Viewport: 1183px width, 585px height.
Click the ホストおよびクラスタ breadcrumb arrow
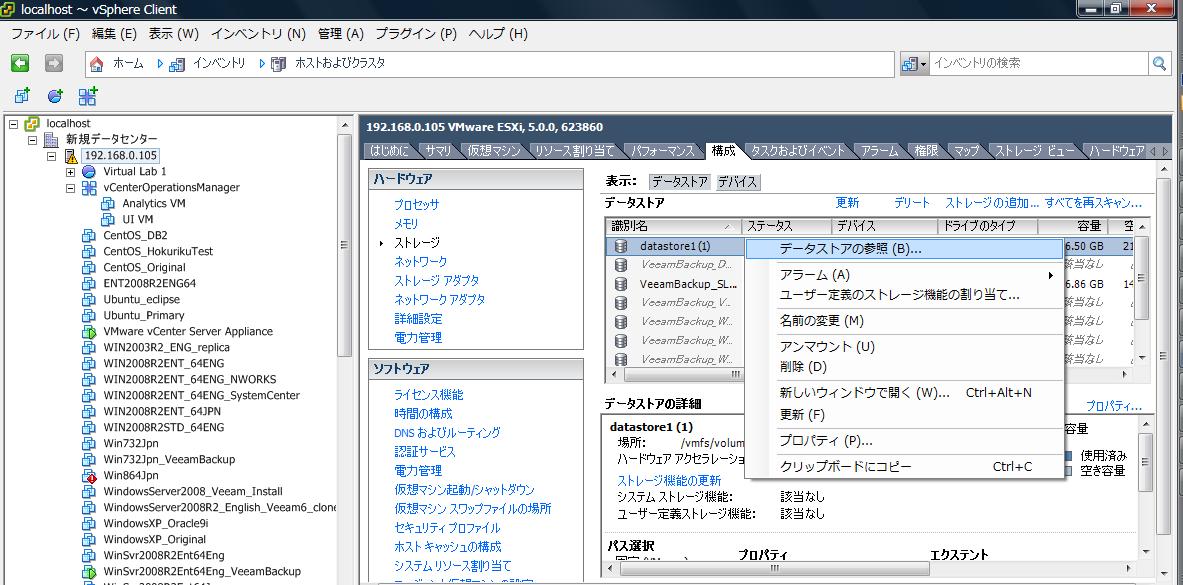262,64
